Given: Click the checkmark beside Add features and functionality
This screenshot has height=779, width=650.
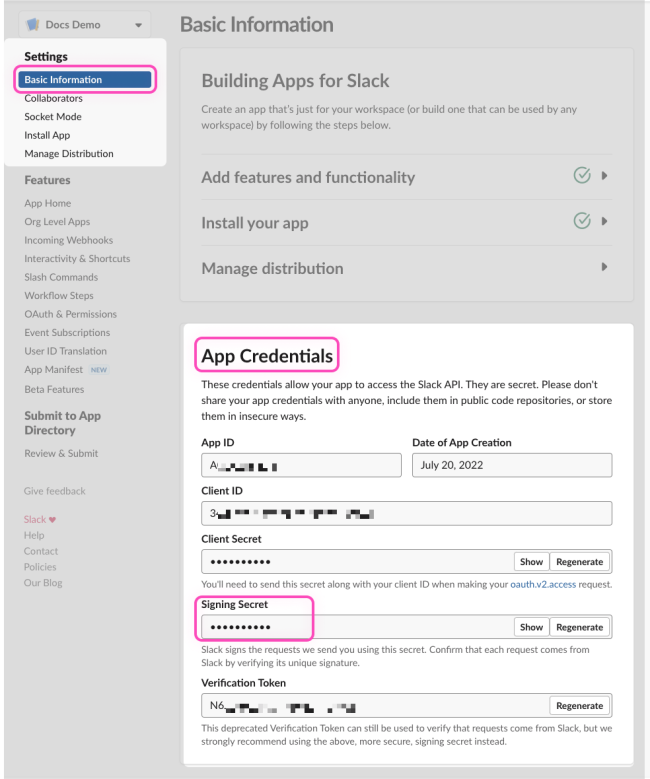Looking at the screenshot, I should (x=582, y=176).
